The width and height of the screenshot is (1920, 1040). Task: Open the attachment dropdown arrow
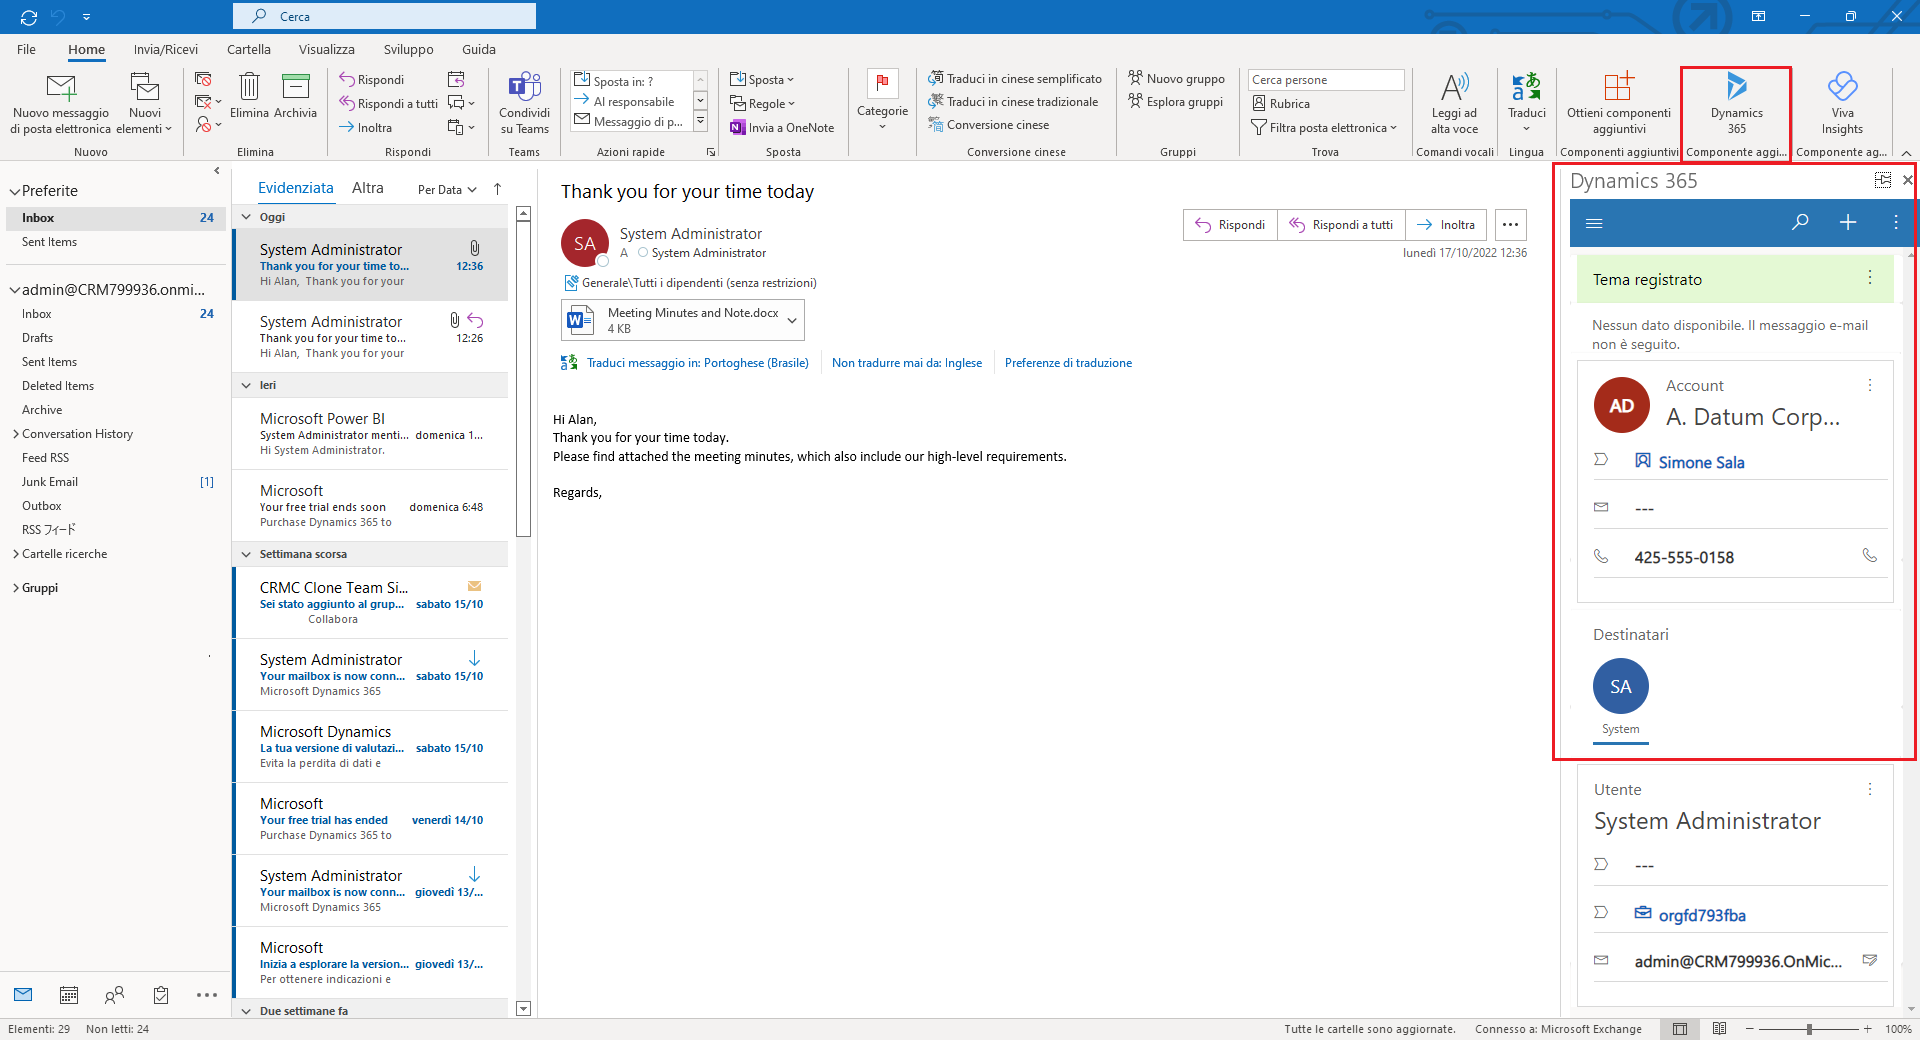pos(792,320)
